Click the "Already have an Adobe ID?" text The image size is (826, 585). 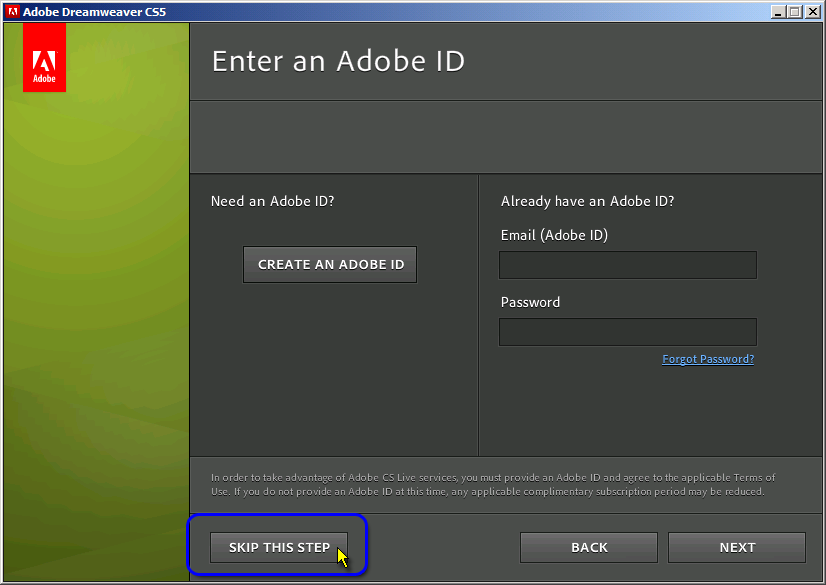(x=587, y=202)
